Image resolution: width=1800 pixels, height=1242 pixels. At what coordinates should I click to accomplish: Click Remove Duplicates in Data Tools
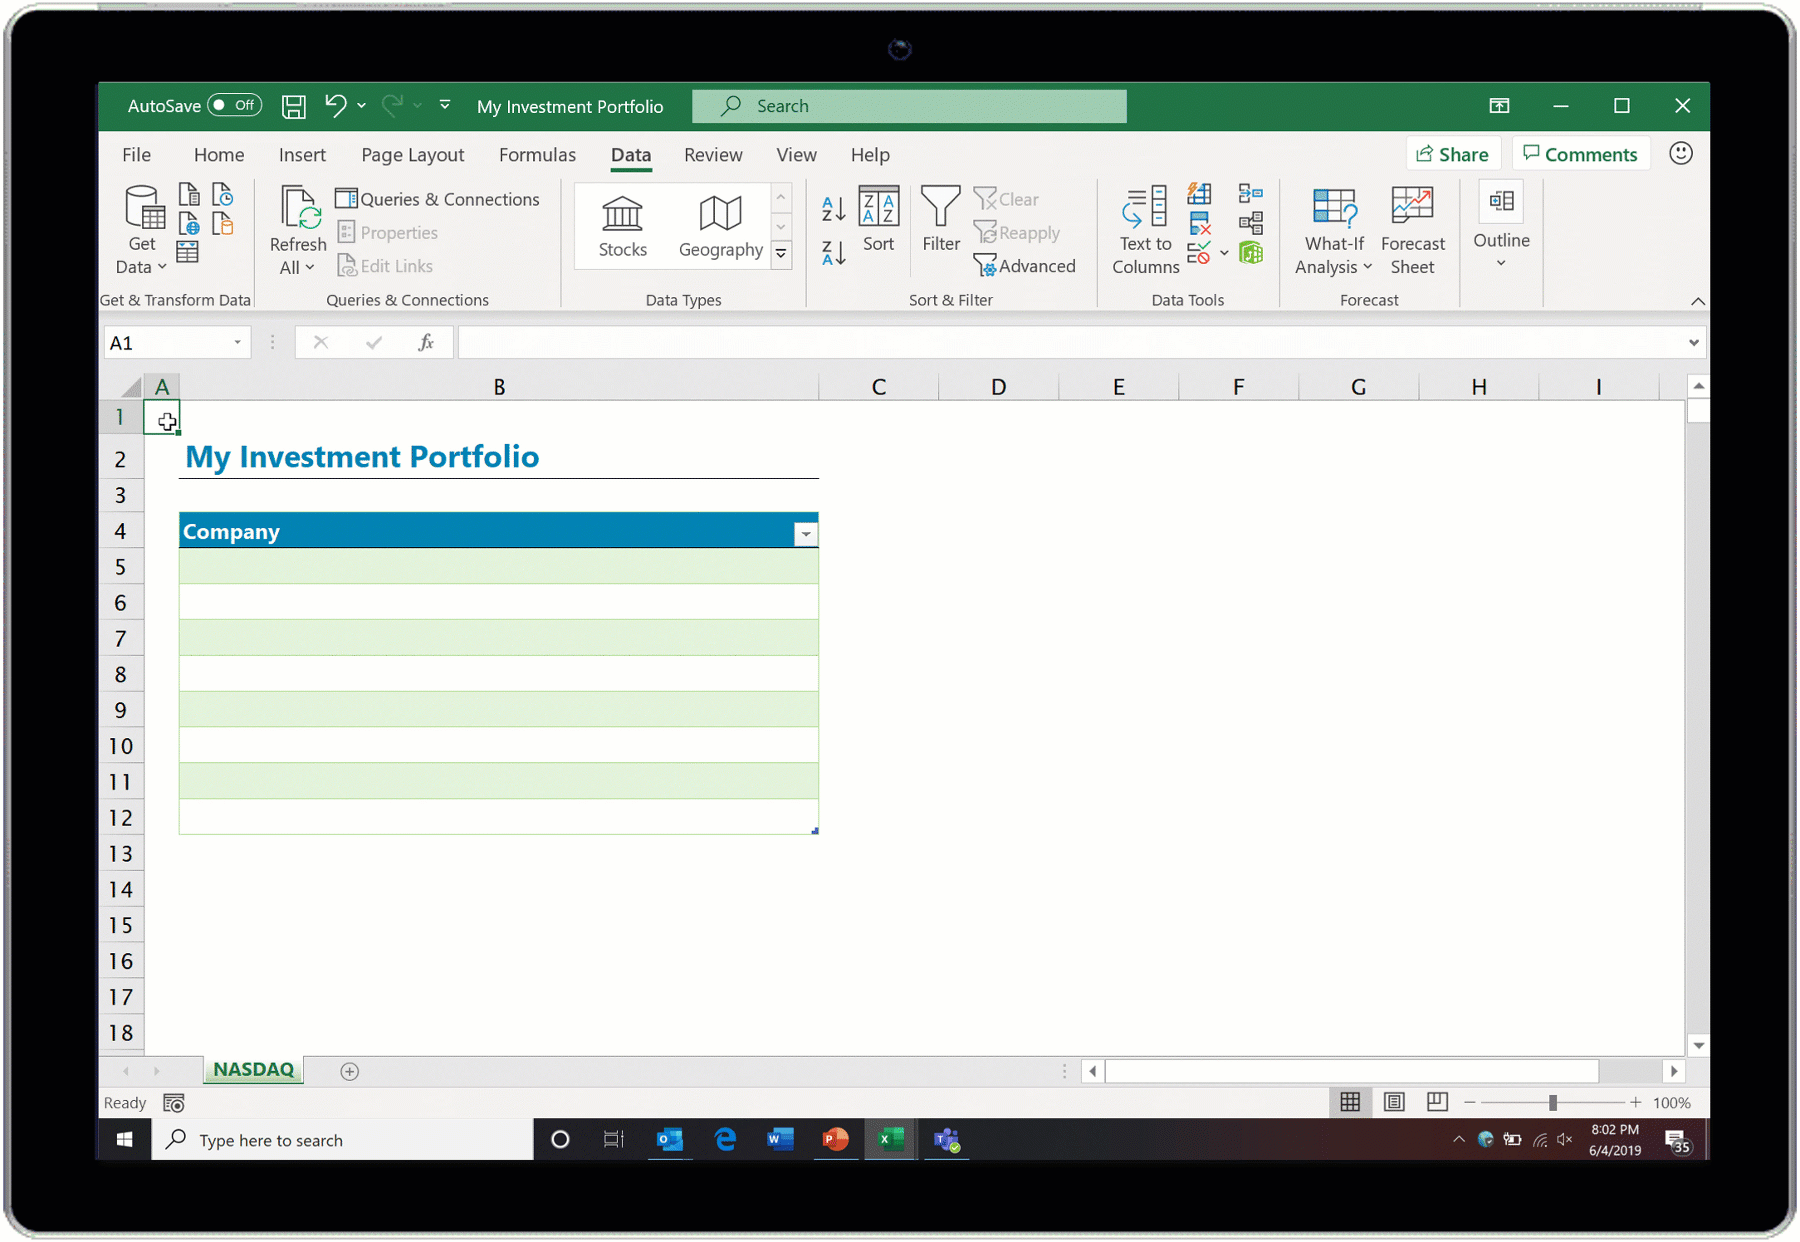[x=1199, y=224]
